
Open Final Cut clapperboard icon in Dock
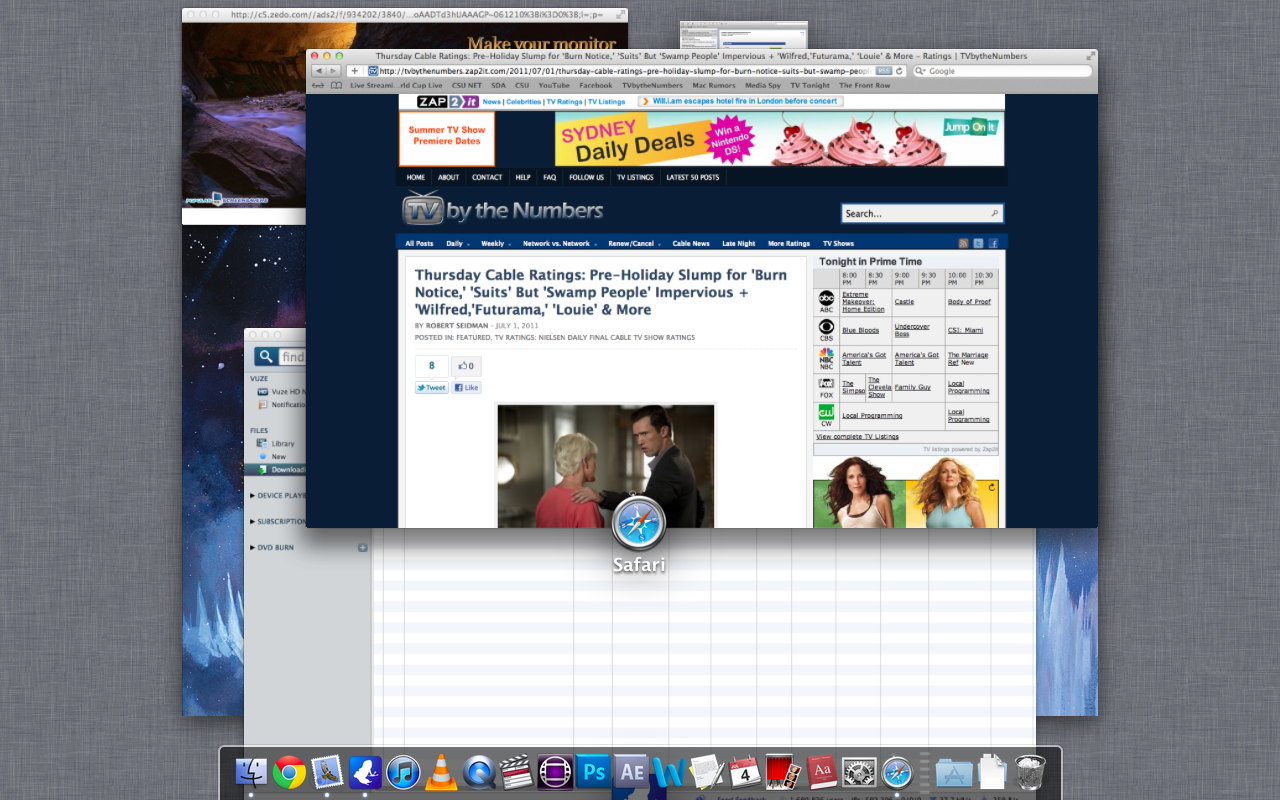click(x=517, y=771)
